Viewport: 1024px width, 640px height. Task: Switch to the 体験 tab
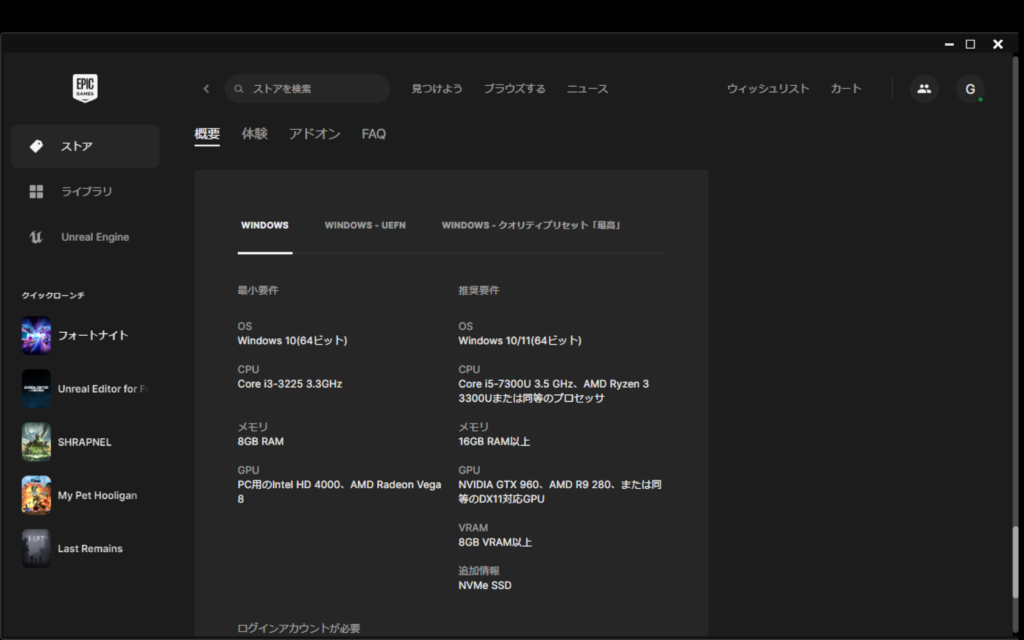[255, 134]
